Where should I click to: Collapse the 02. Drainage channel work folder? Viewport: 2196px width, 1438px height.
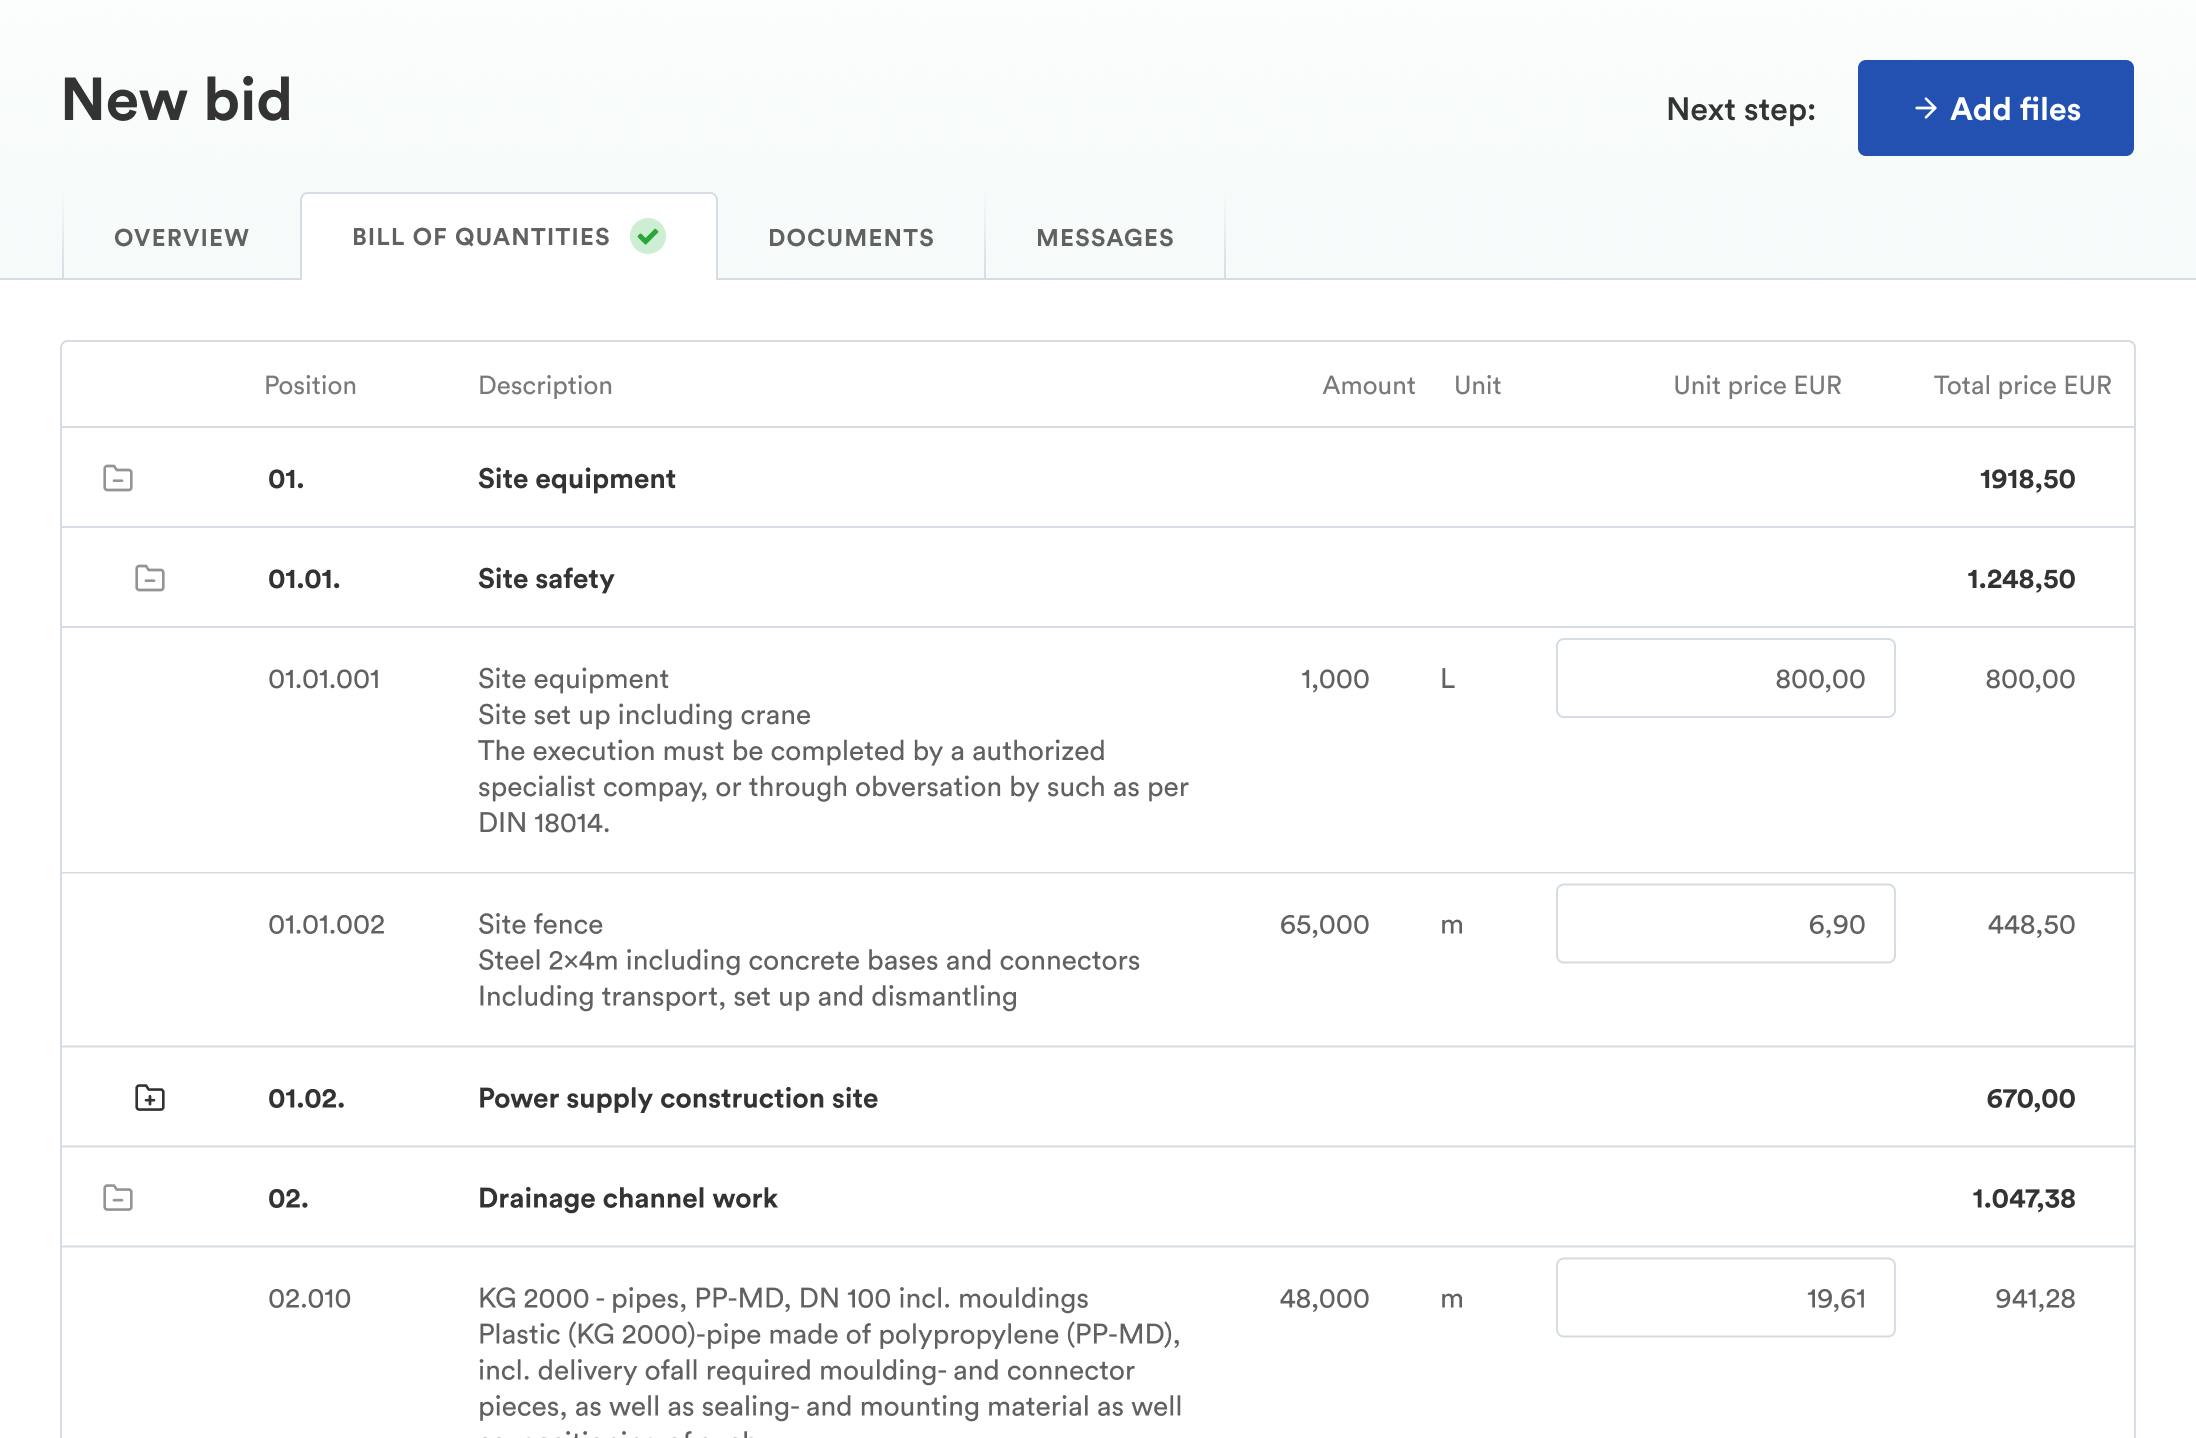(118, 1198)
